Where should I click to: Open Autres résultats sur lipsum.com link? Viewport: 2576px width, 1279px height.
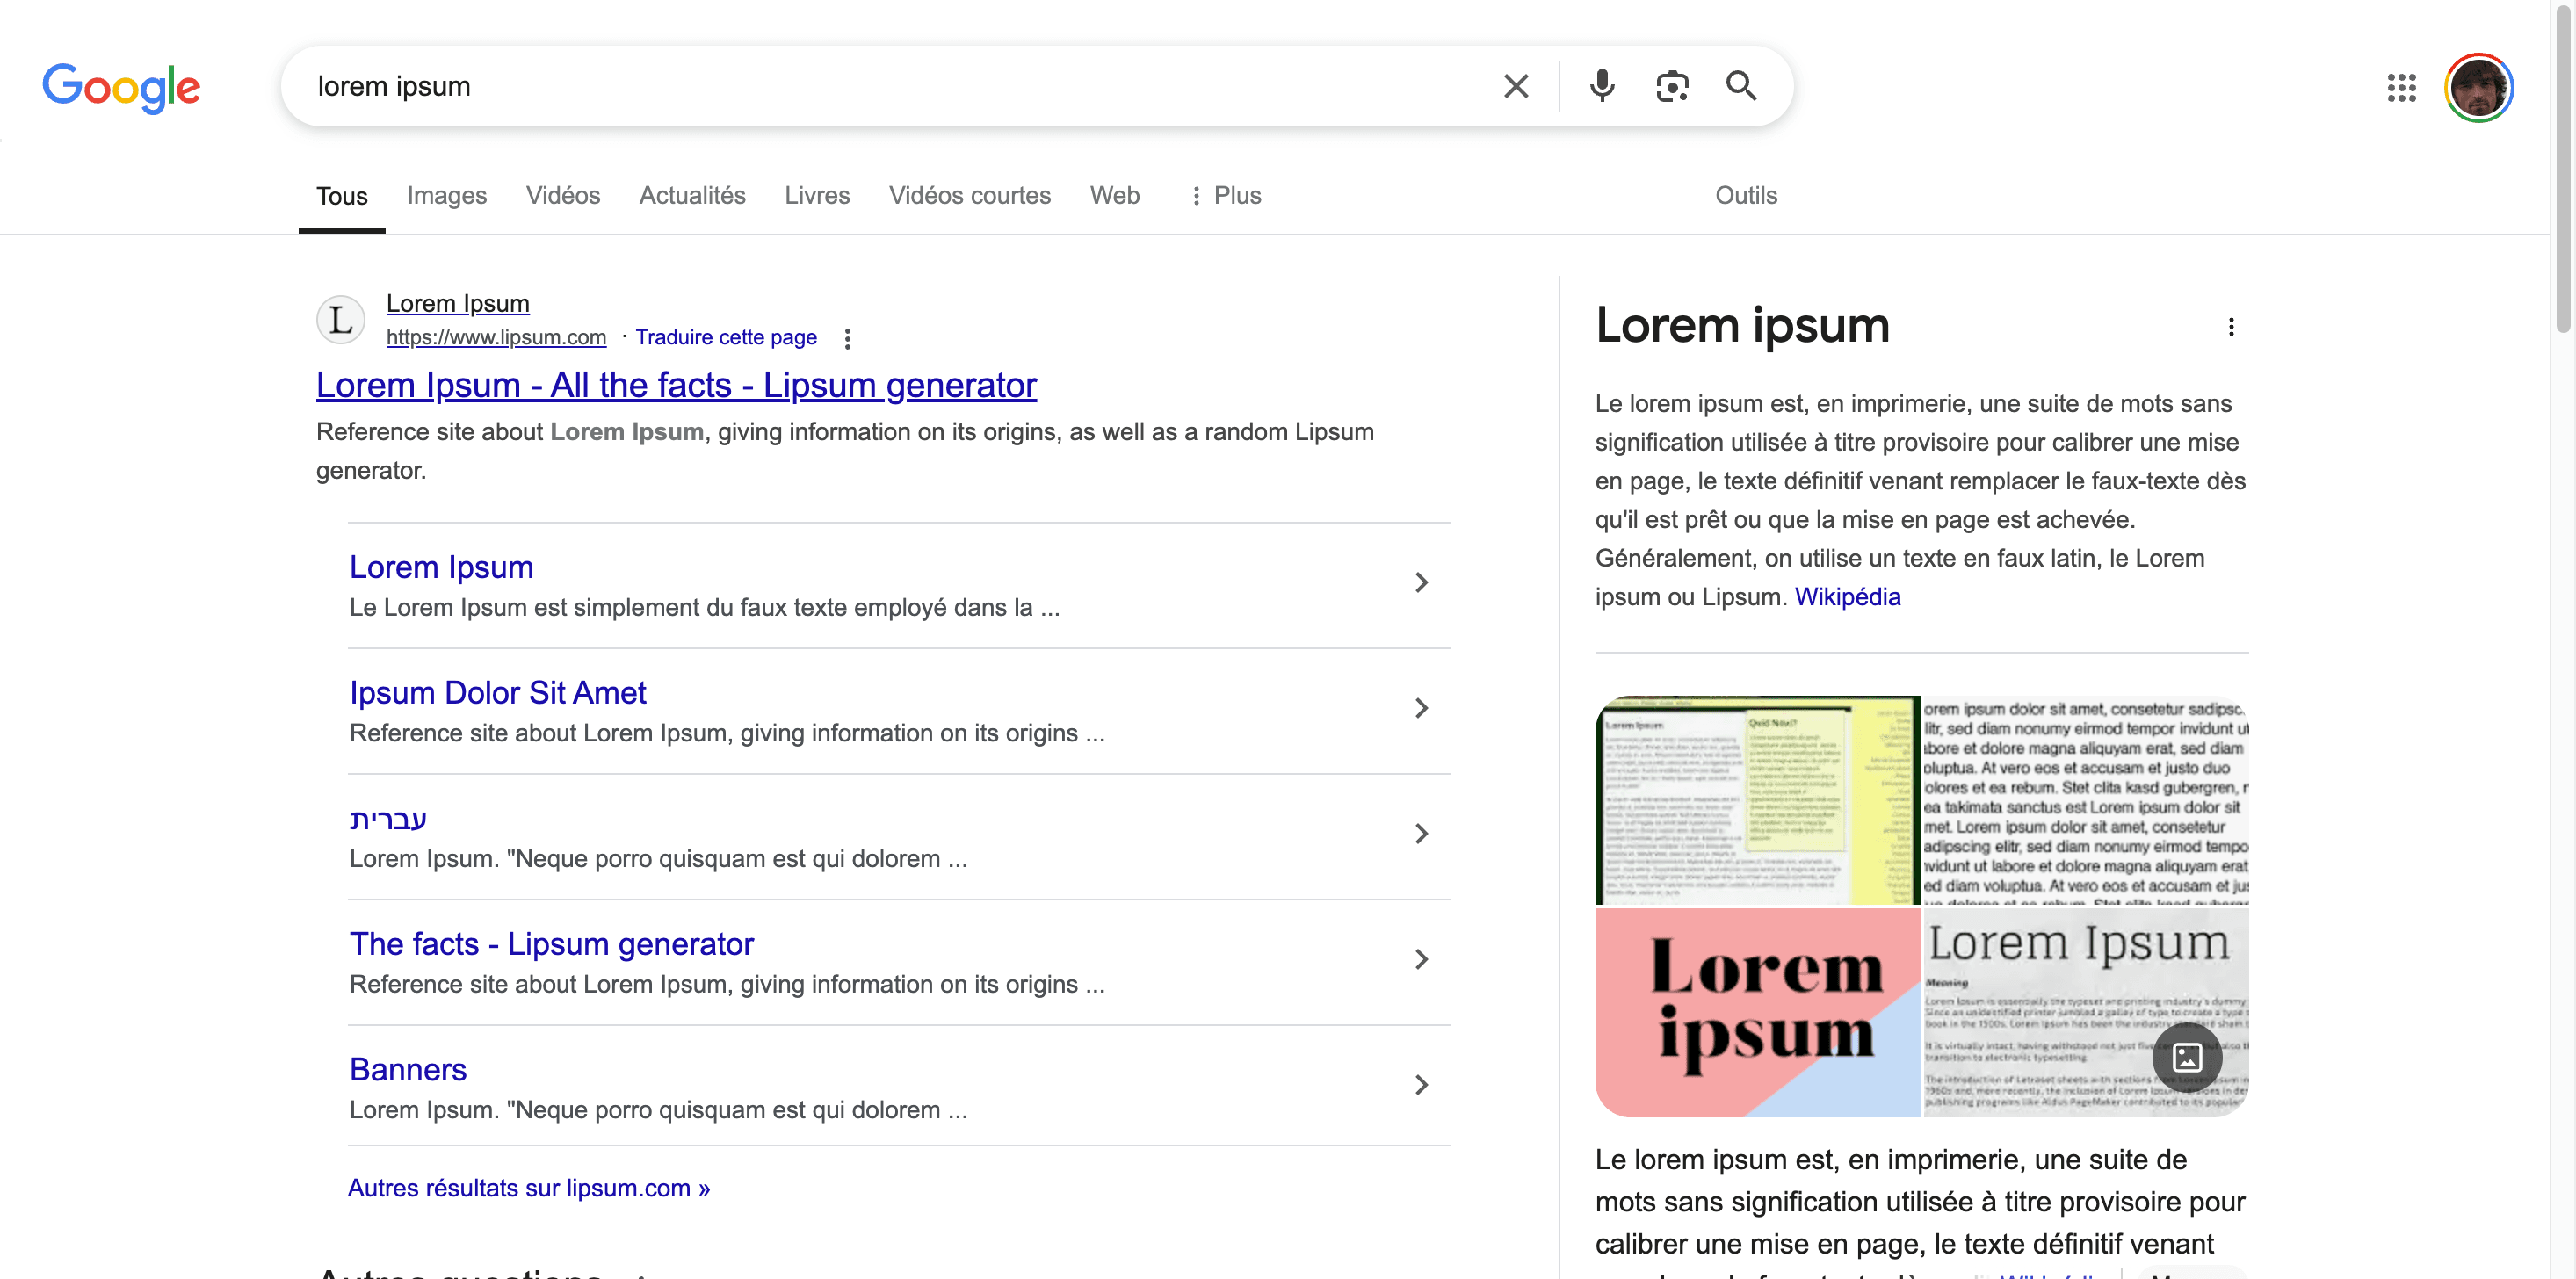coord(528,1188)
